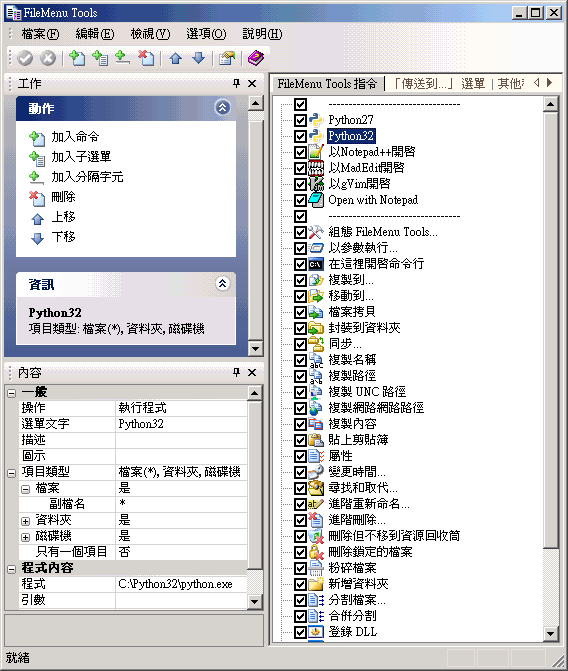
Task: Click the 在這裡開啟命令行 console icon
Action: [316, 264]
